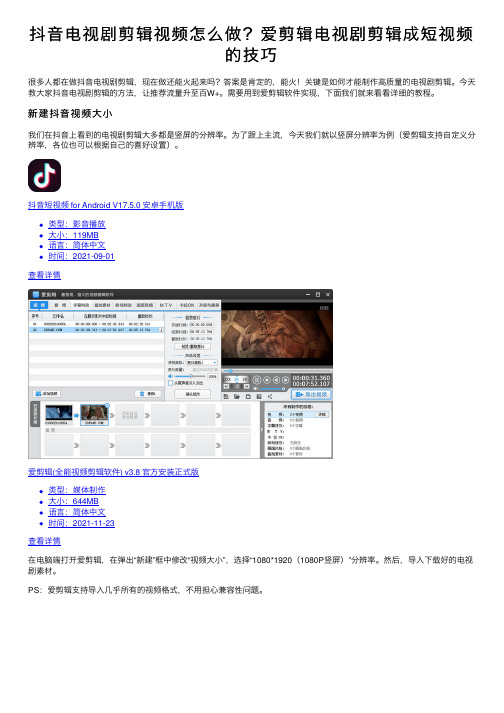The height and width of the screenshot is (713, 504).
Task: Follow the 爱剪辑 v3.8 官方安装正式版 link
Action: [113, 472]
